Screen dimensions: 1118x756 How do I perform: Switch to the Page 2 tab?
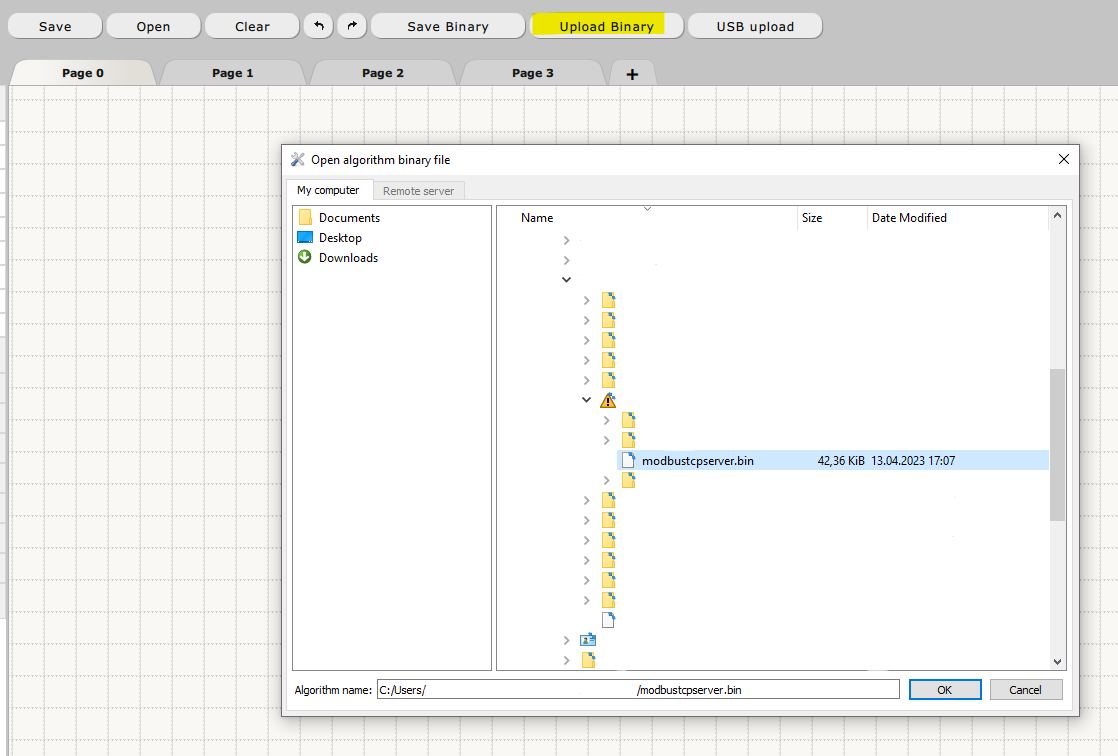[383, 73]
